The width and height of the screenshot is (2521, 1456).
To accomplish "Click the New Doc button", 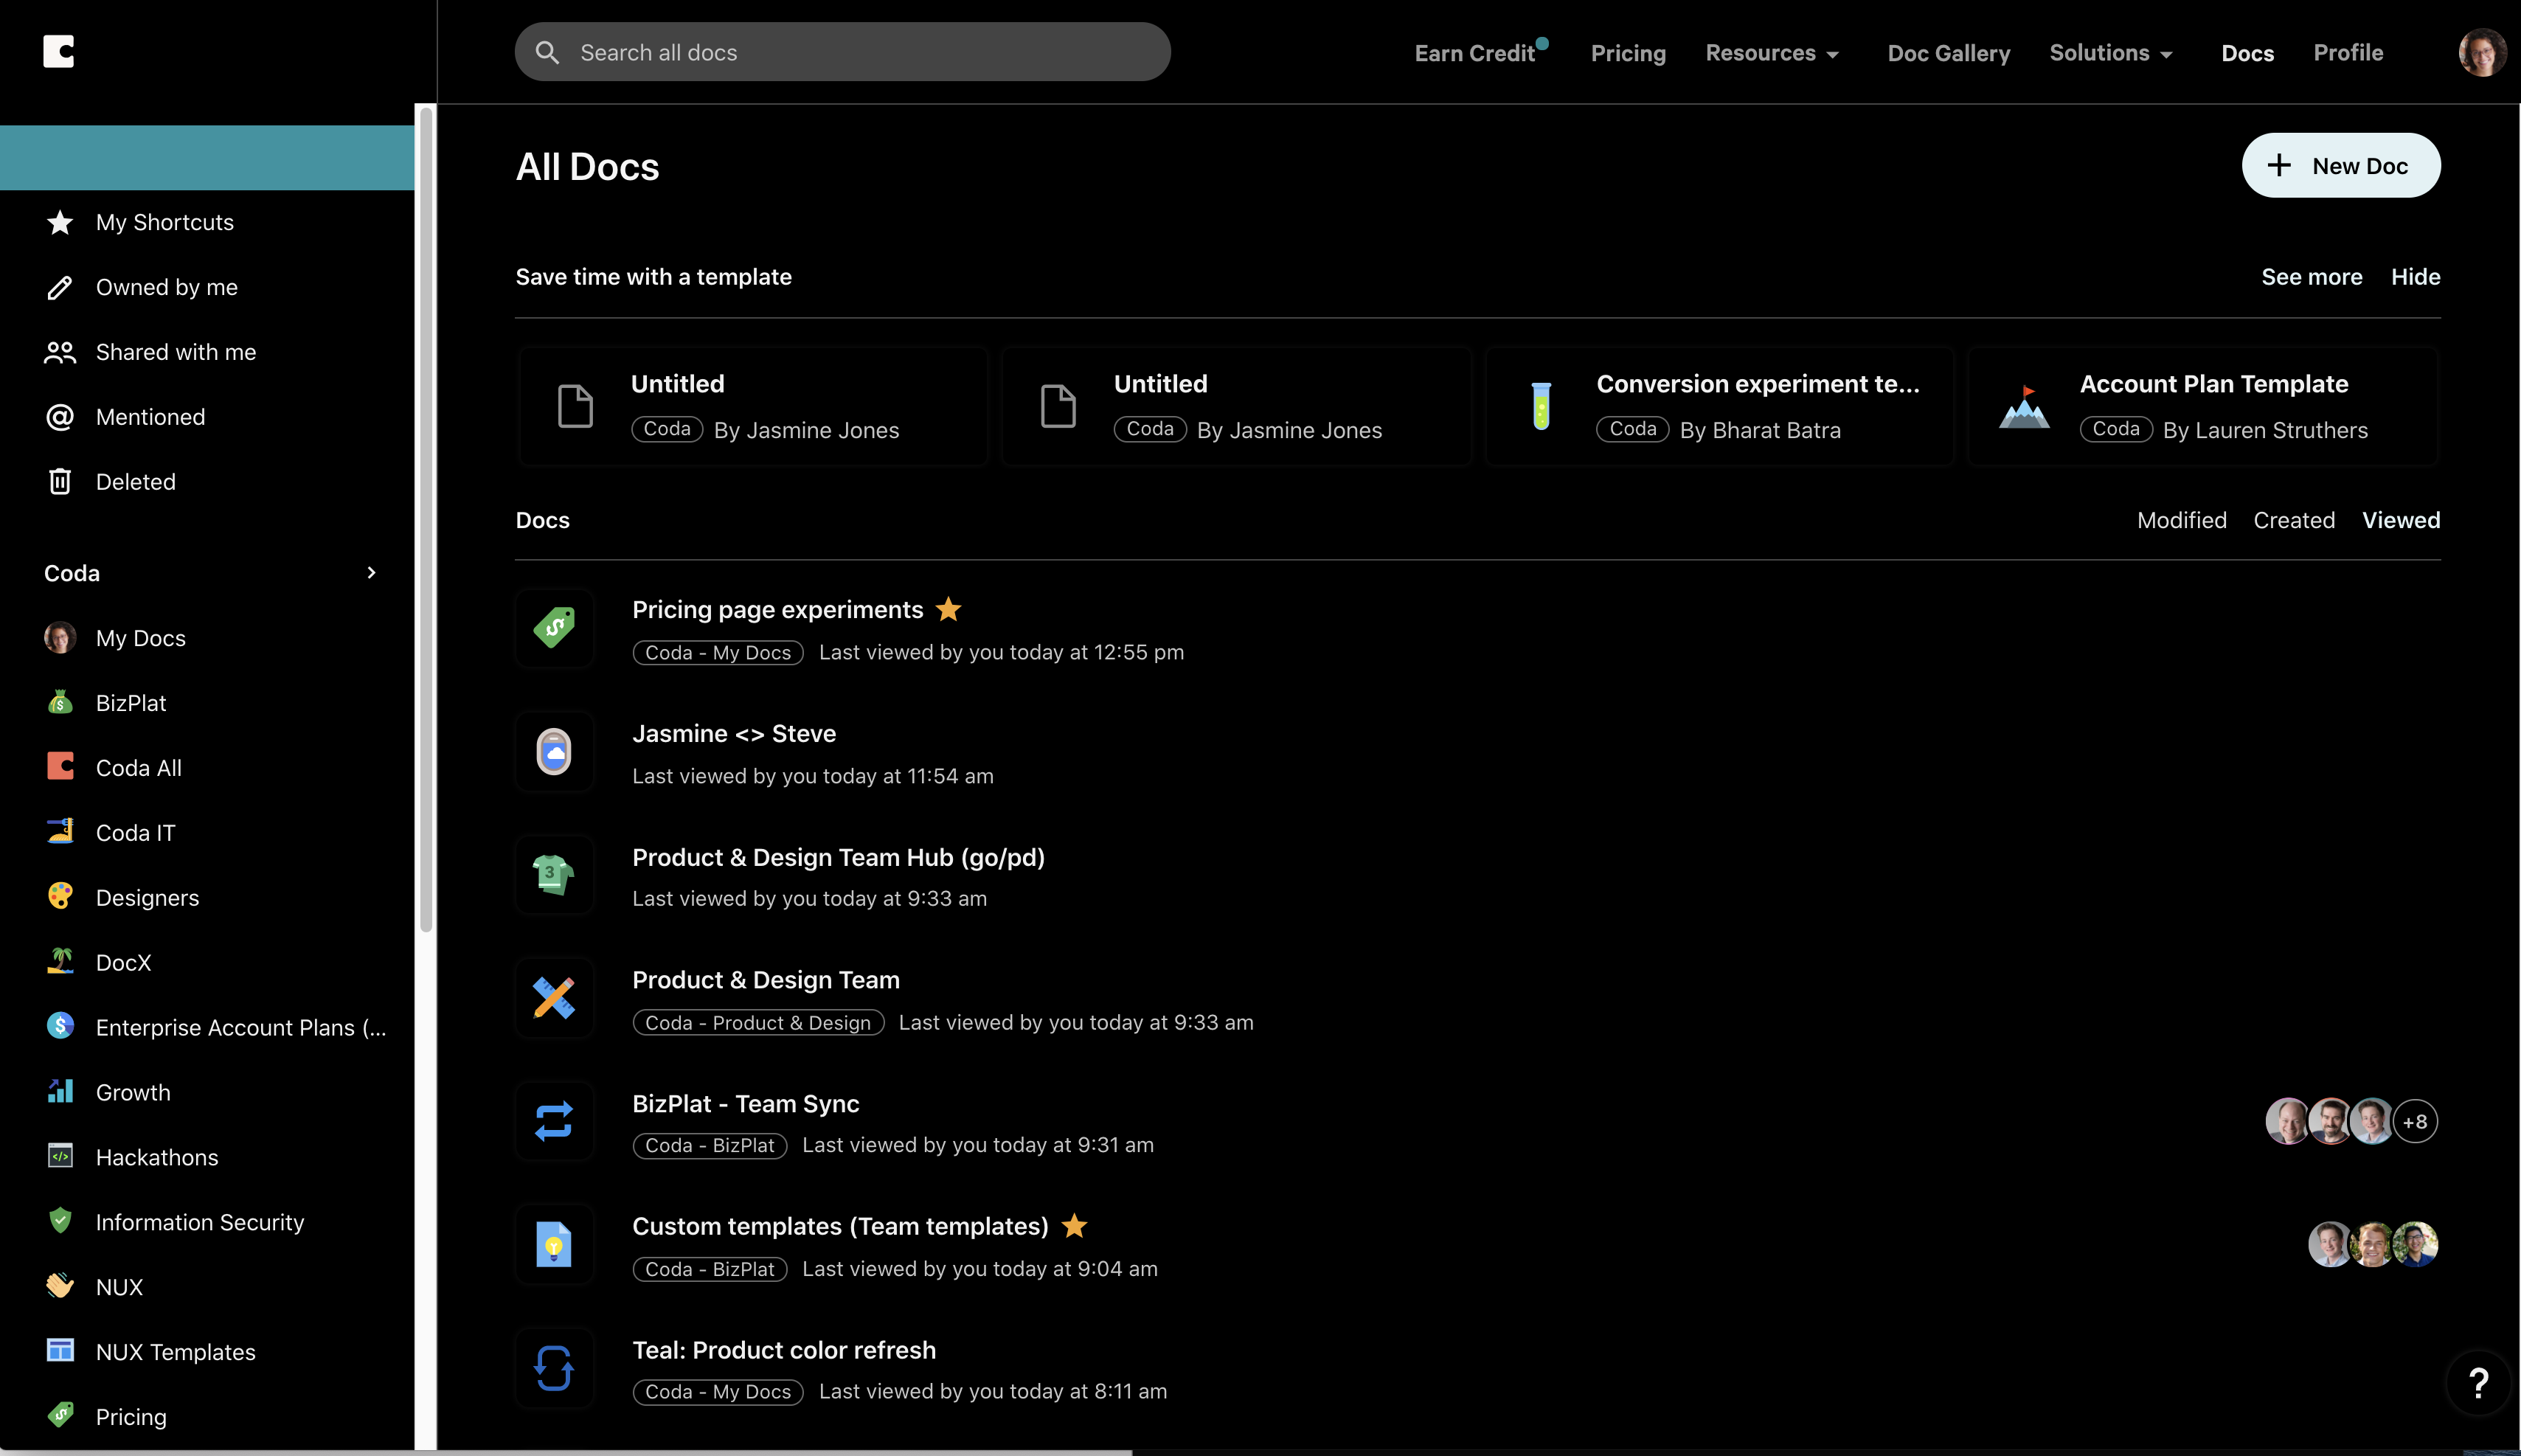I will tap(2341, 165).
